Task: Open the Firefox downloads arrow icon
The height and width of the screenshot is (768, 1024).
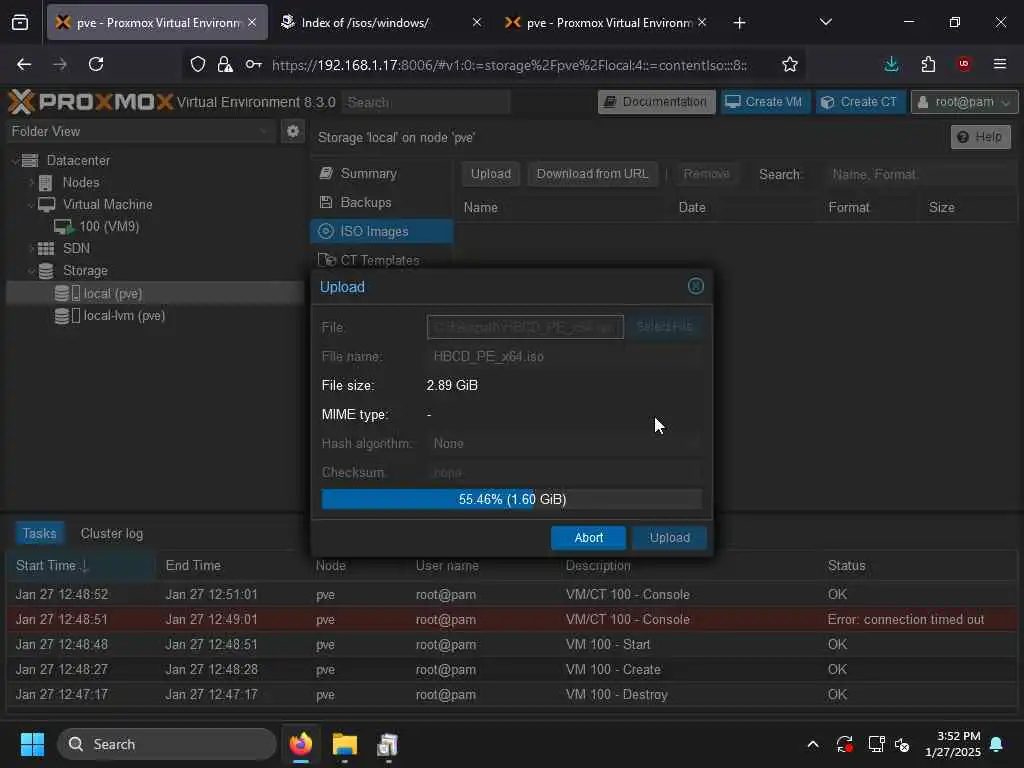Action: pos(891,64)
